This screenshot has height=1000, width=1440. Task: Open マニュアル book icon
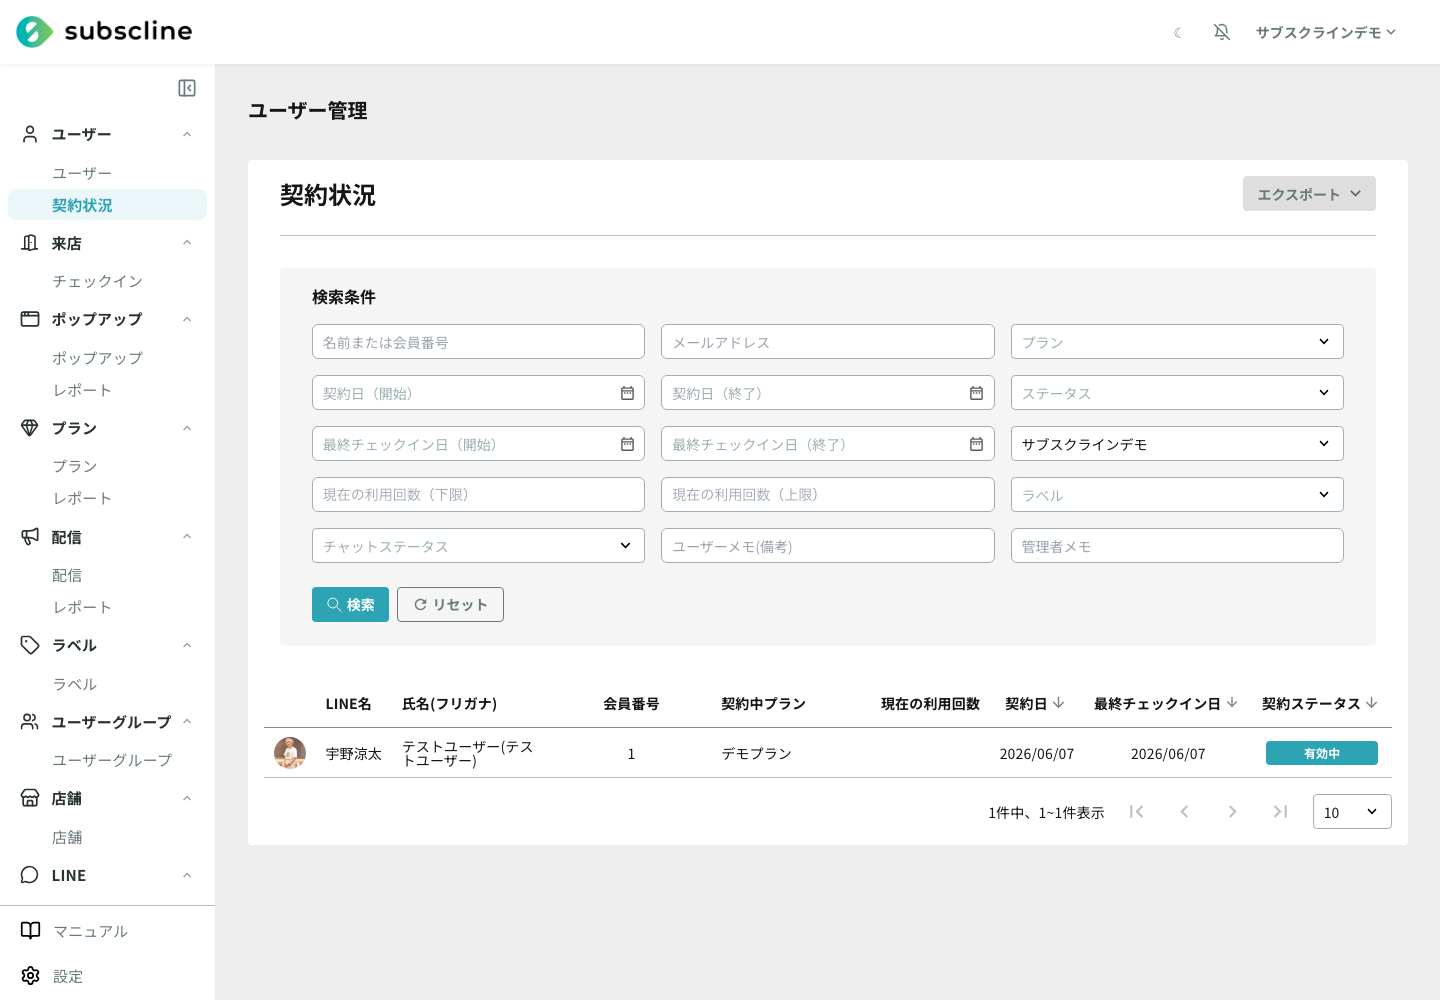(x=31, y=931)
